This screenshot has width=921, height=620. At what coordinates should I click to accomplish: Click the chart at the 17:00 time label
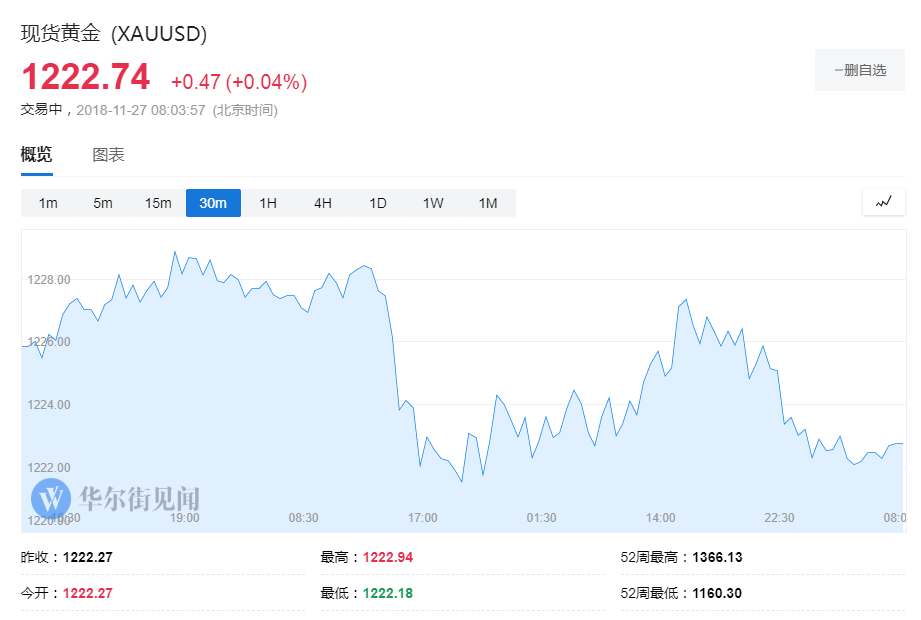pos(423,518)
